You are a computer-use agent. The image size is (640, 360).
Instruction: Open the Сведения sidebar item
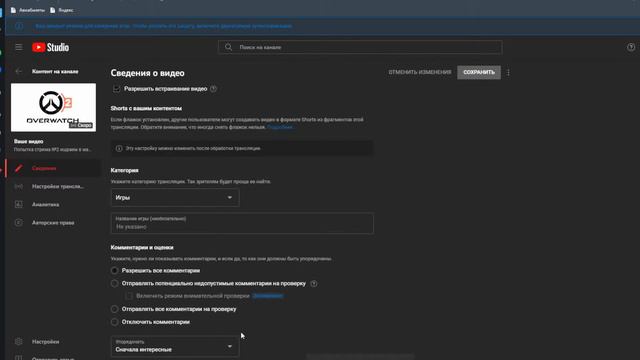(x=53, y=168)
